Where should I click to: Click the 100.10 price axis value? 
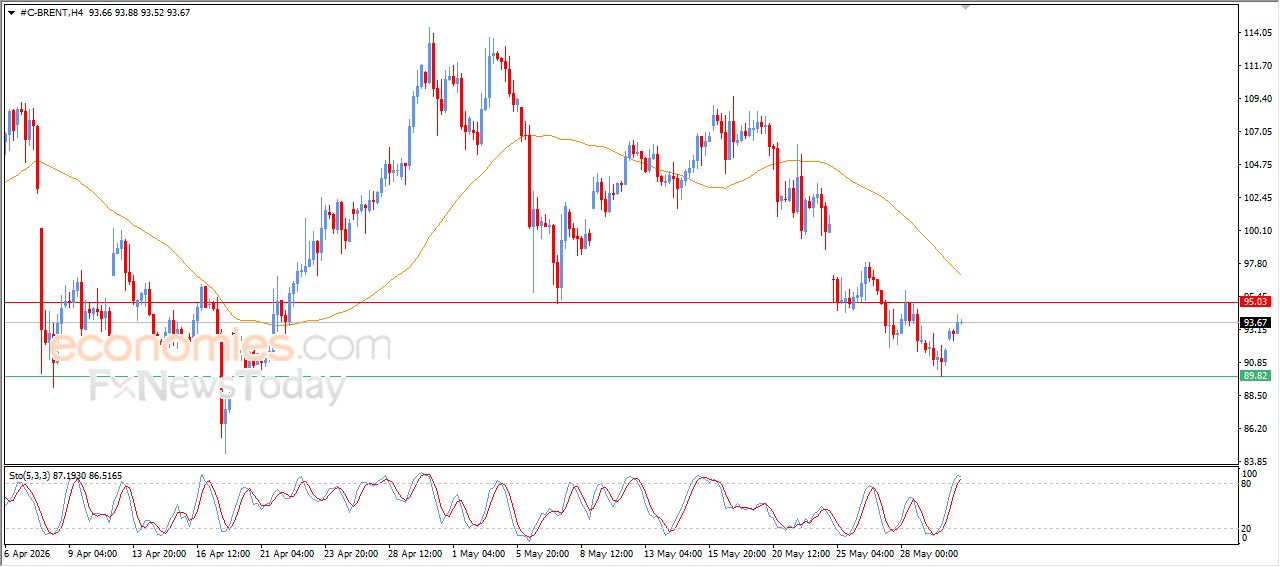coord(1257,231)
